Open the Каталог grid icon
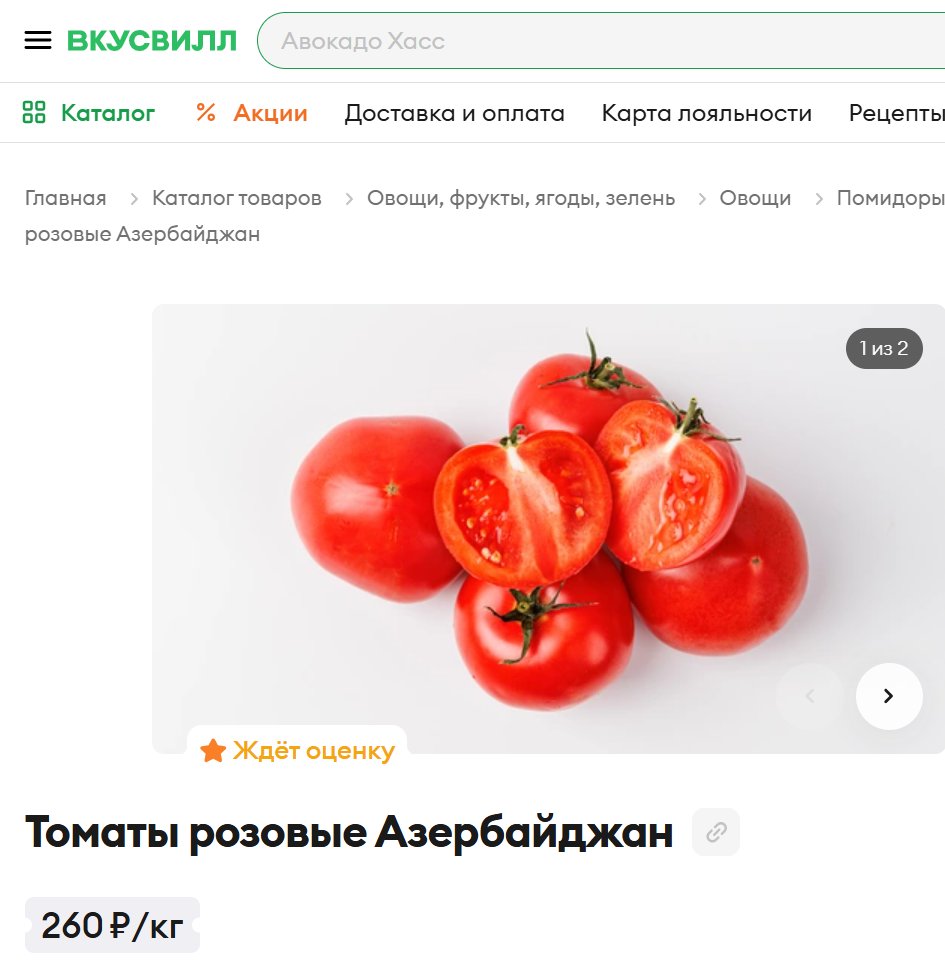Screen dimensions: 945x979 (34, 112)
